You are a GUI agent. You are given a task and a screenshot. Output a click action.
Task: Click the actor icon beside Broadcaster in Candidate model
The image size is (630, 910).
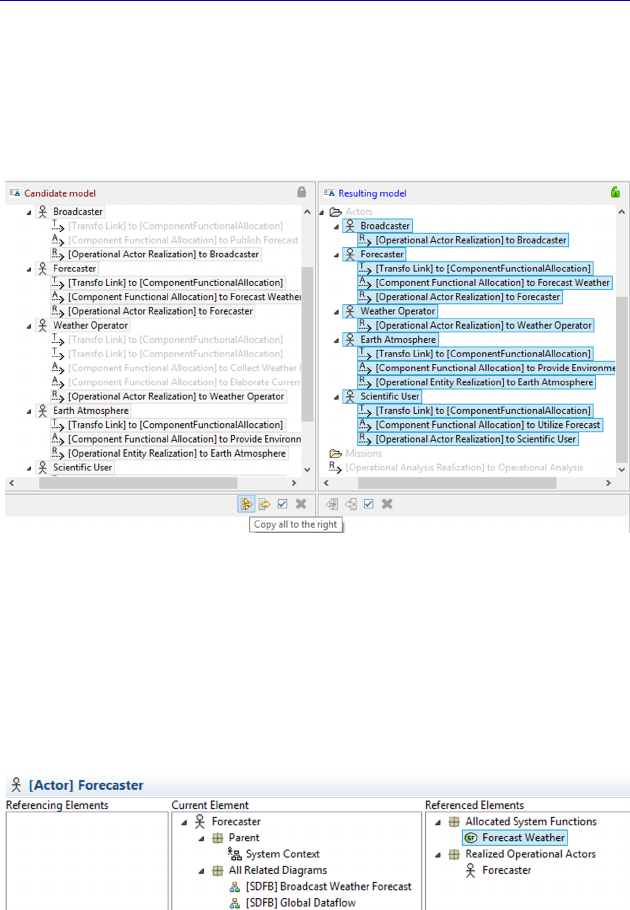[42, 212]
